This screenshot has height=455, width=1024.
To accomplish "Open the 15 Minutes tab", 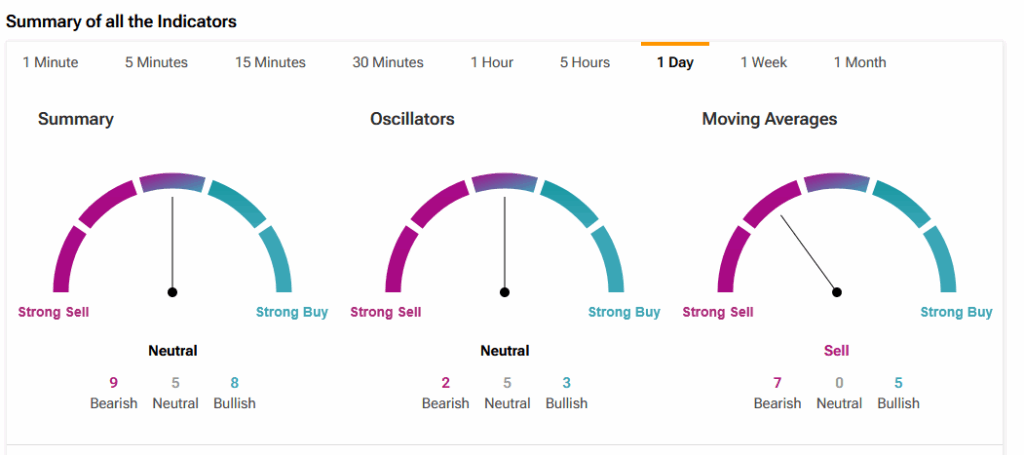I will 270,62.
